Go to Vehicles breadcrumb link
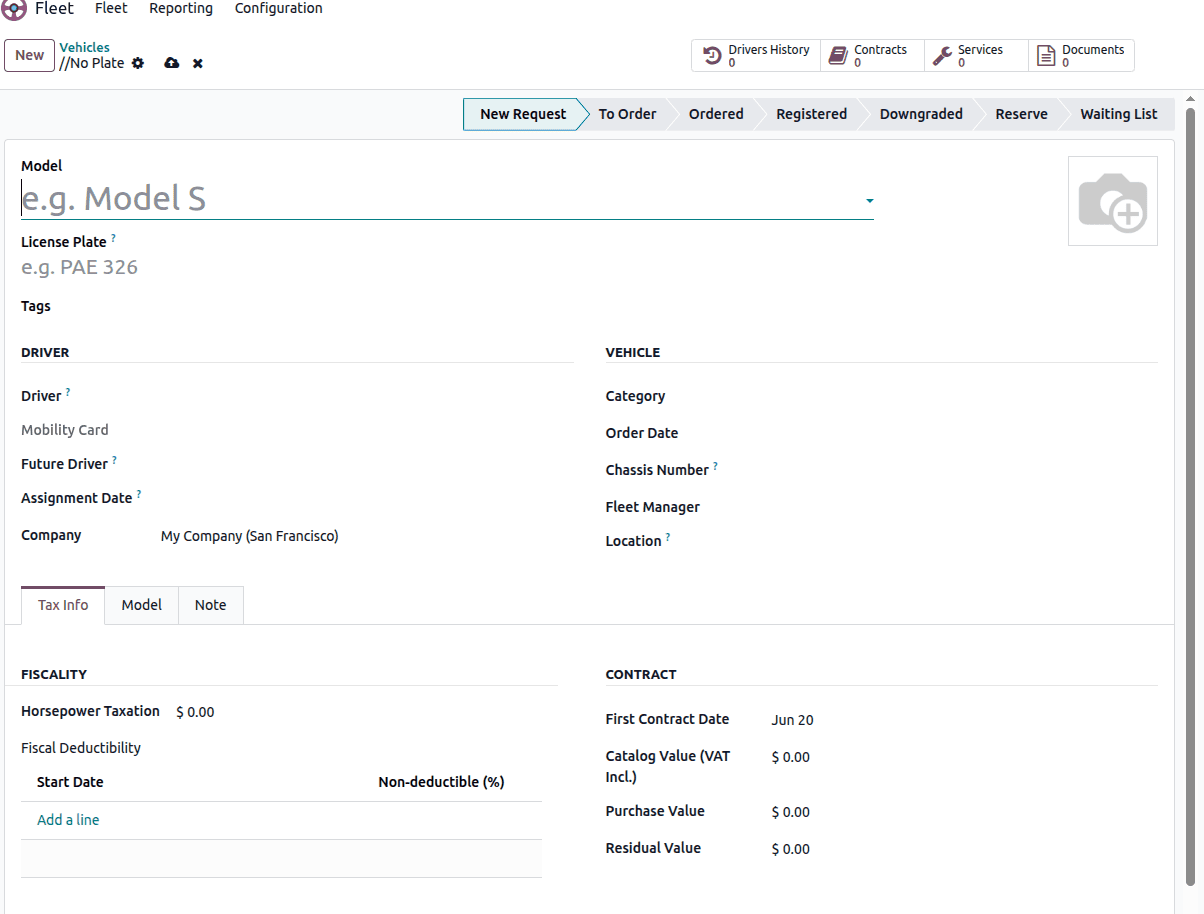Screen dimensions: 1204x914 coord(85,47)
